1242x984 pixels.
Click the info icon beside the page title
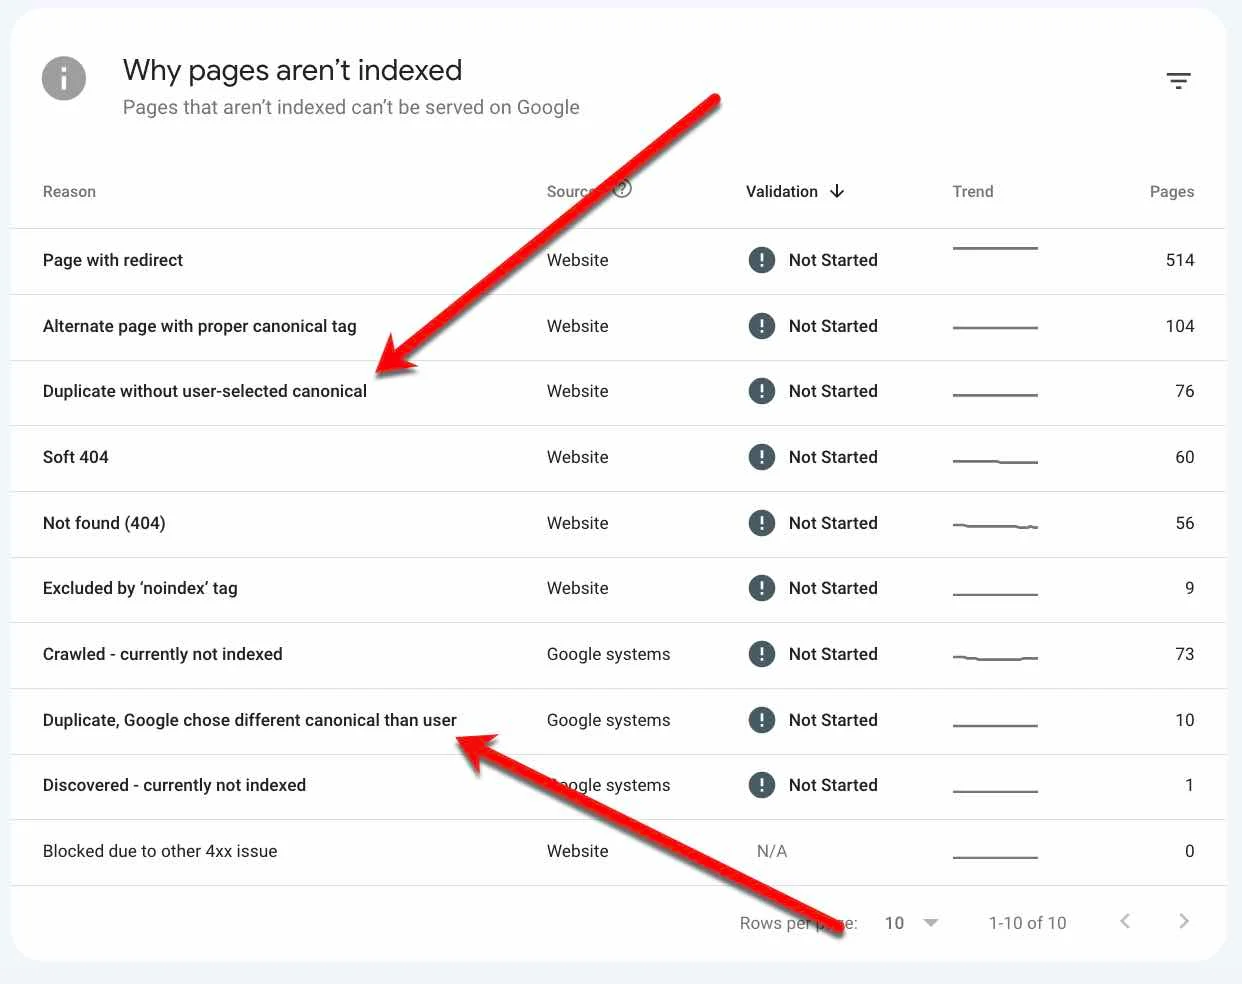[x=63, y=78]
